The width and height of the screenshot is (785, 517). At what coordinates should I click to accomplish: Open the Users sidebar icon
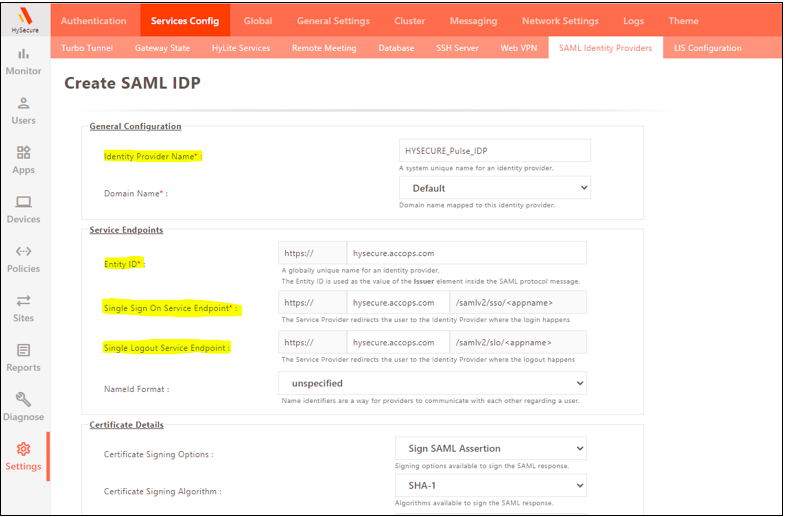tap(24, 104)
